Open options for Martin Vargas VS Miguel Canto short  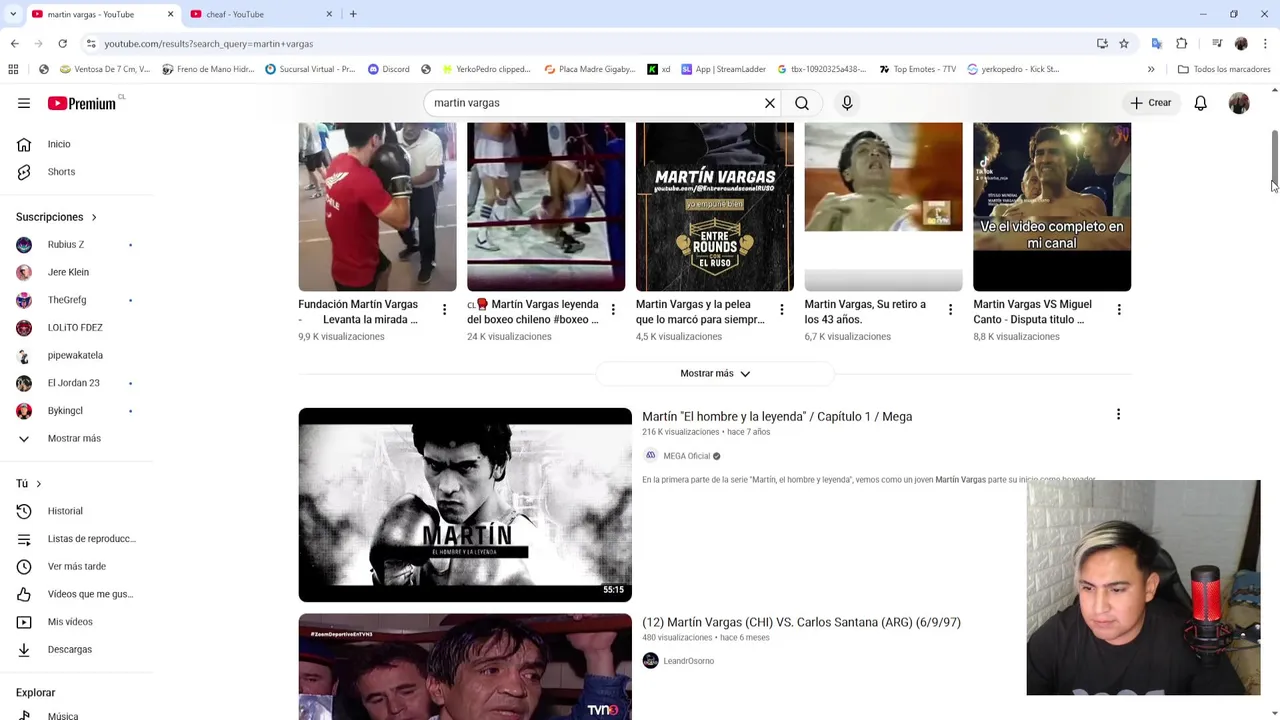click(x=1119, y=310)
